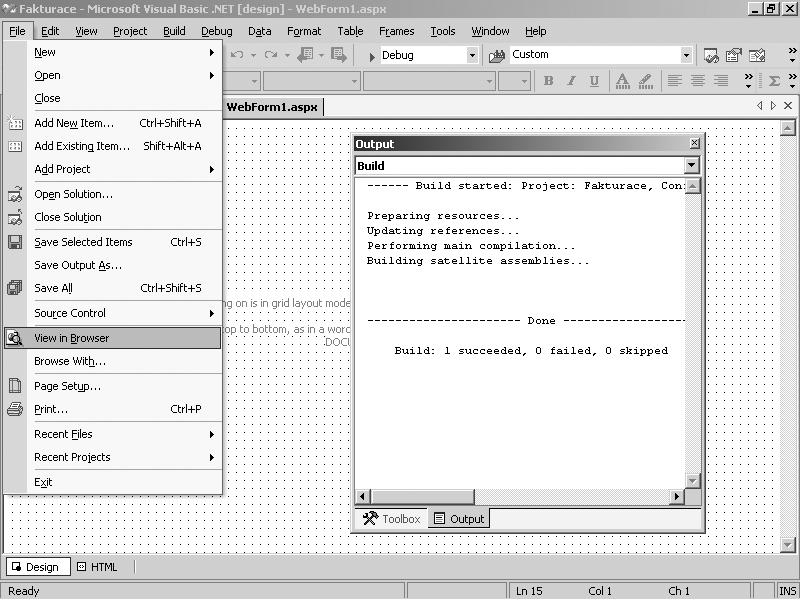Click Output window scroll right arrow
The height and width of the screenshot is (600, 800).
pyautogui.click(x=677, y=496)
